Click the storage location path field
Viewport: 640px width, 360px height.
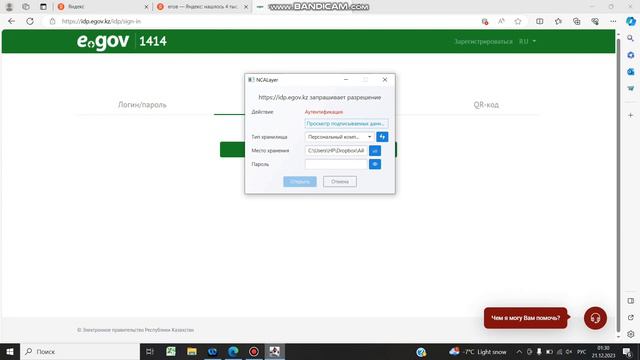pos(336,151)
